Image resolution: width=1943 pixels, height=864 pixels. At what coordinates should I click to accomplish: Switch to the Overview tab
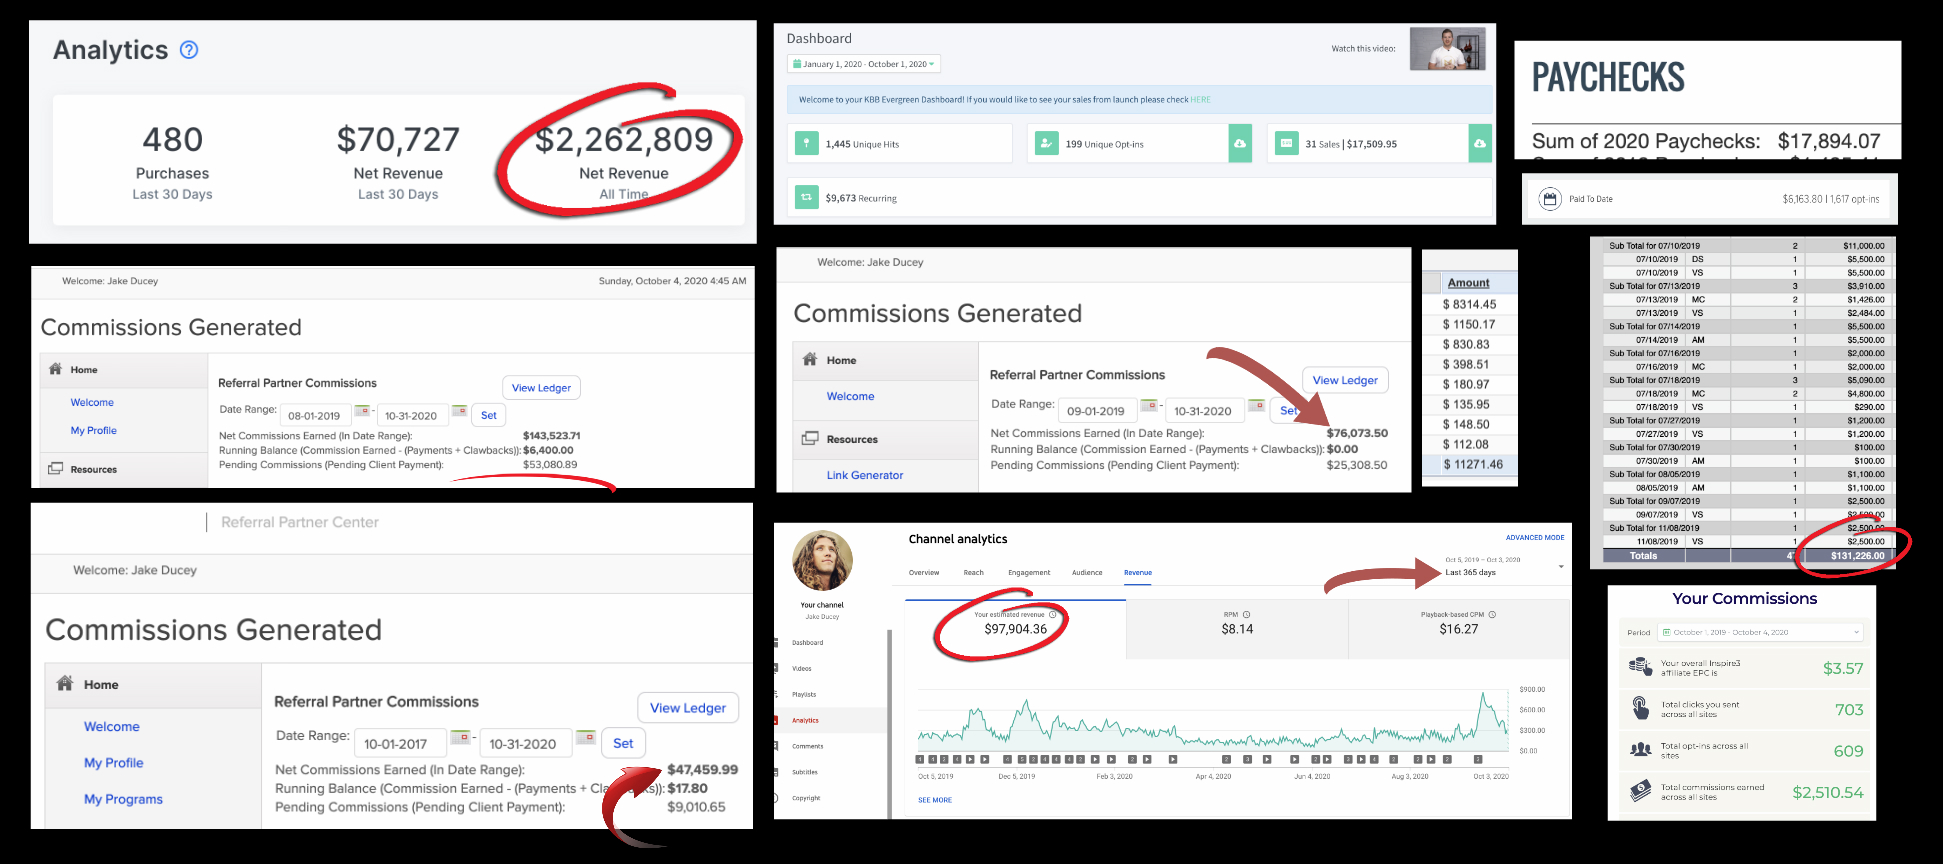pyautogui.click(x=923, y=573)
